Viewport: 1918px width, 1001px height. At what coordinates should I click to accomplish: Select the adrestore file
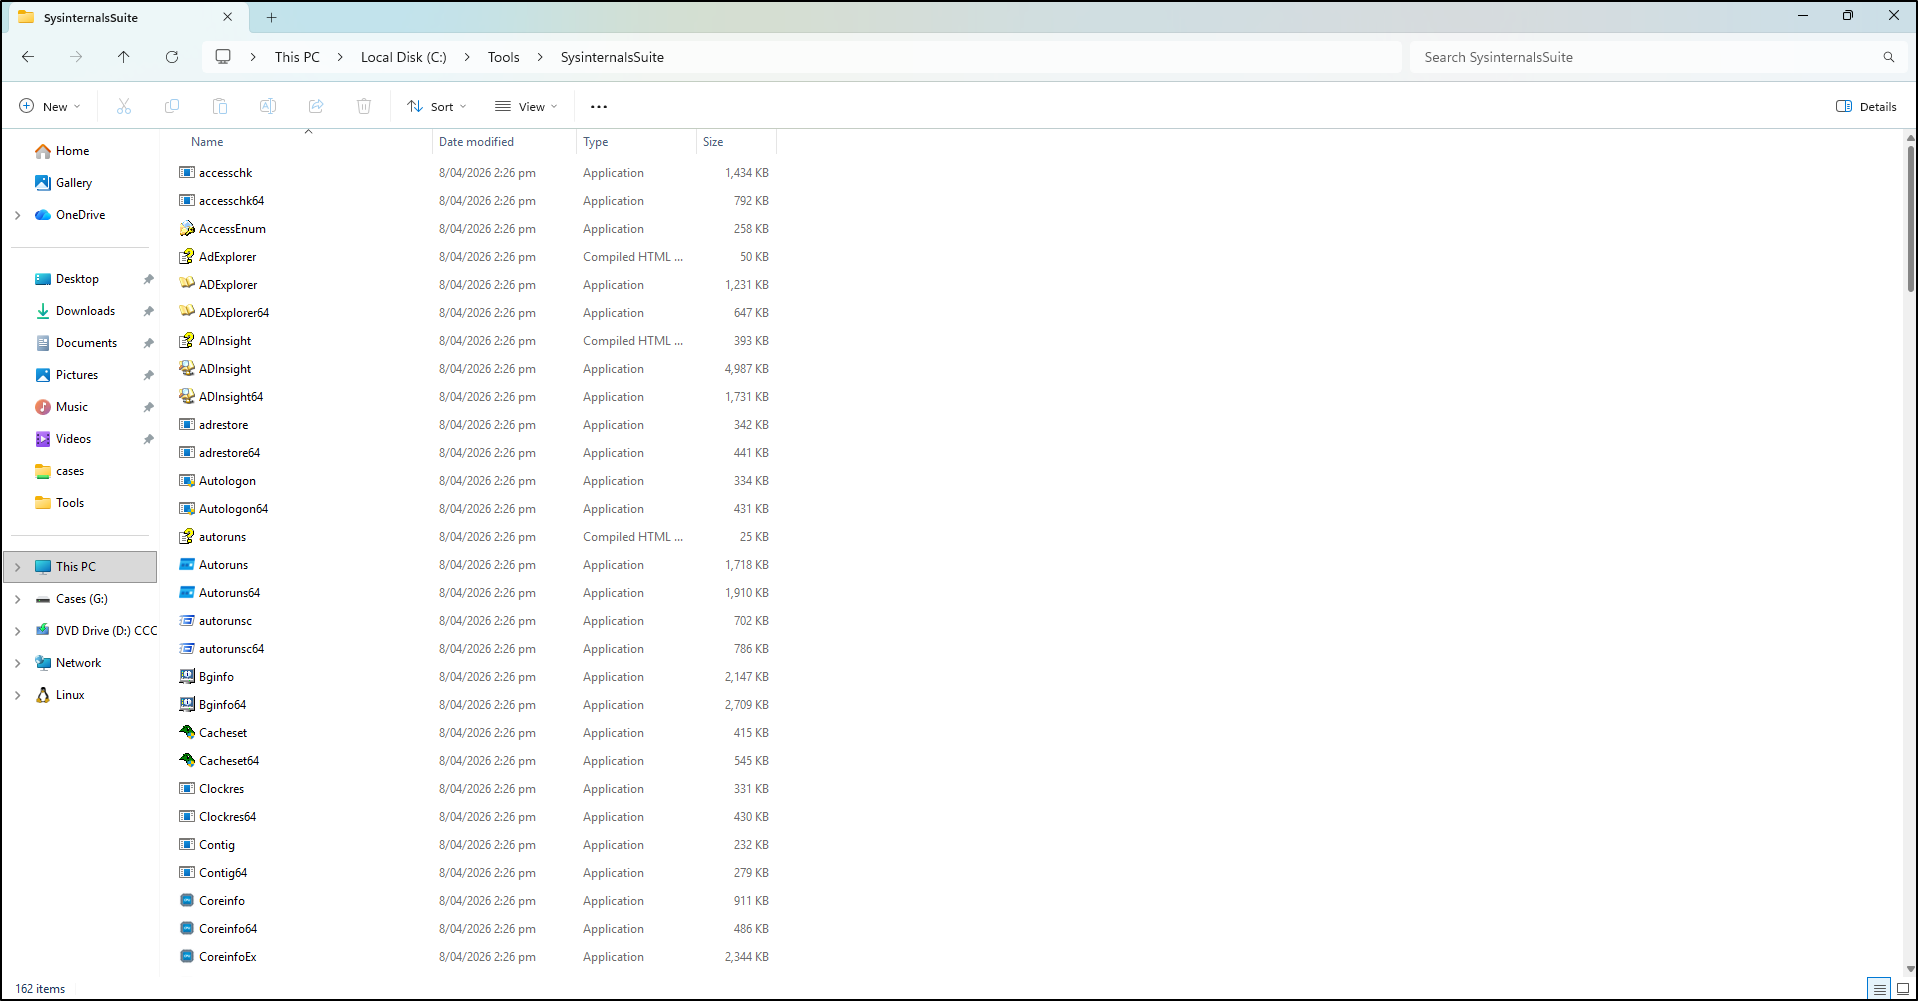click(x=223, y=425)
